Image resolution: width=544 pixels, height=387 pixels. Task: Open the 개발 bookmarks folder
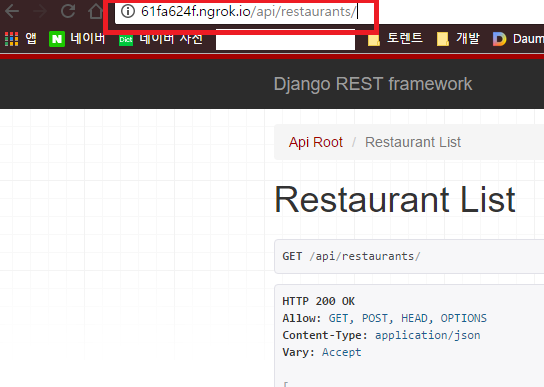pos(468,38)
